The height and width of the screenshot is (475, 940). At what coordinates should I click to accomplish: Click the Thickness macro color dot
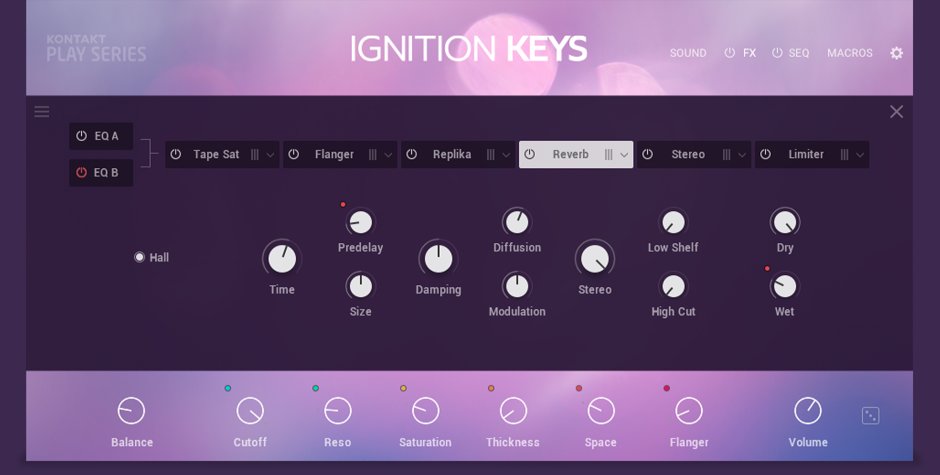tap(491, 388)
